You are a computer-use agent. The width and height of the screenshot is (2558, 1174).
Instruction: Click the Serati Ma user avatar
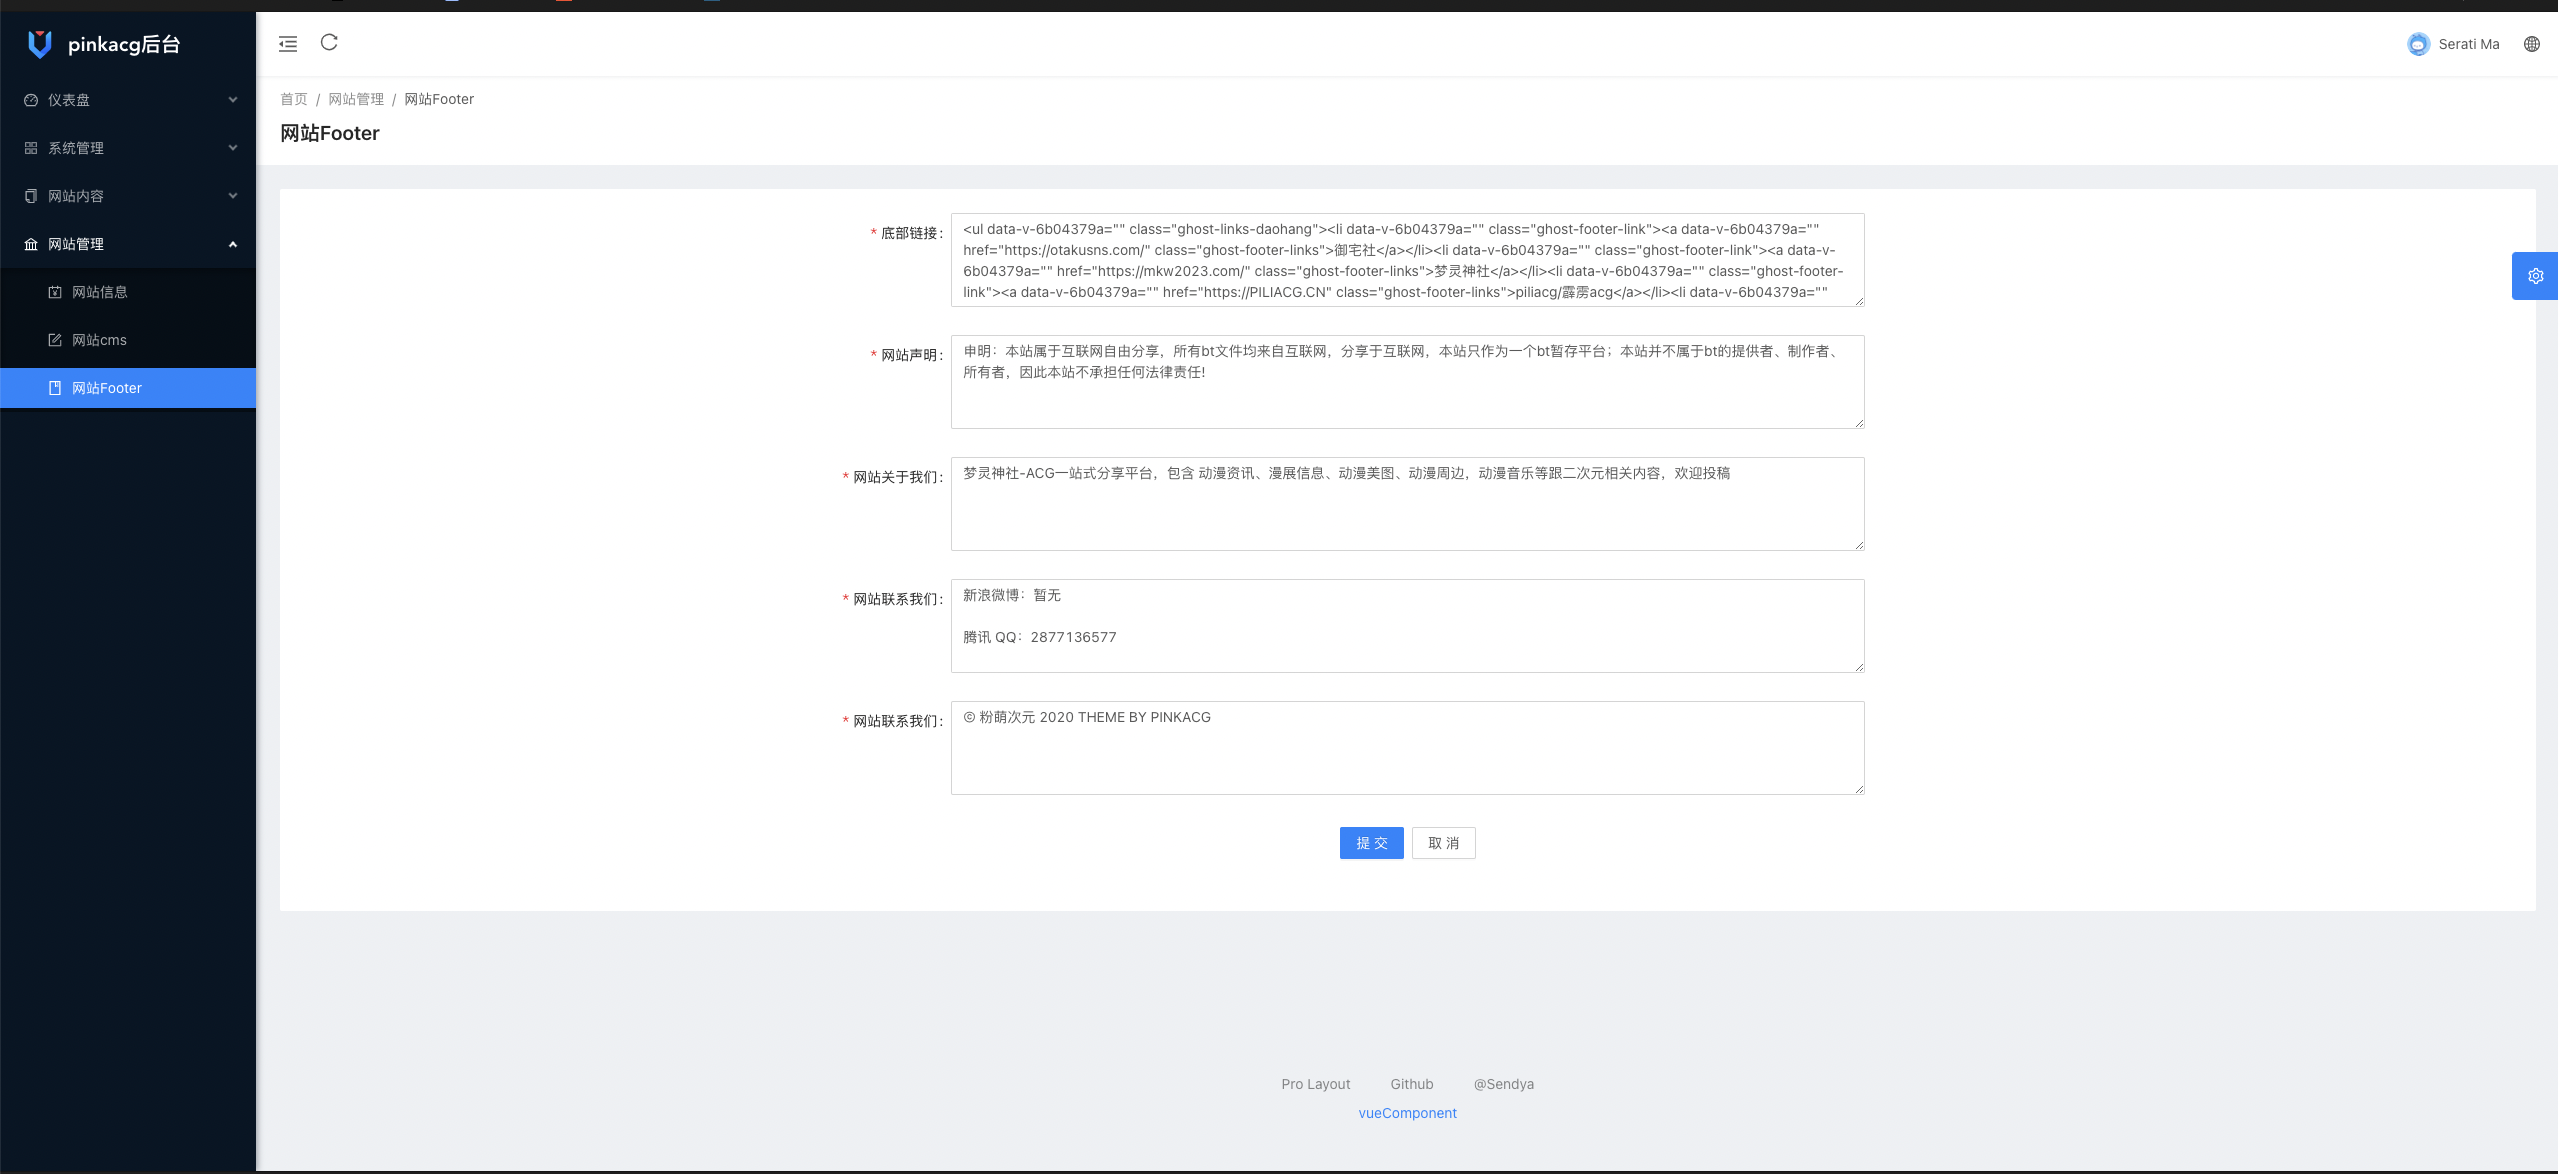point(2418,44)
